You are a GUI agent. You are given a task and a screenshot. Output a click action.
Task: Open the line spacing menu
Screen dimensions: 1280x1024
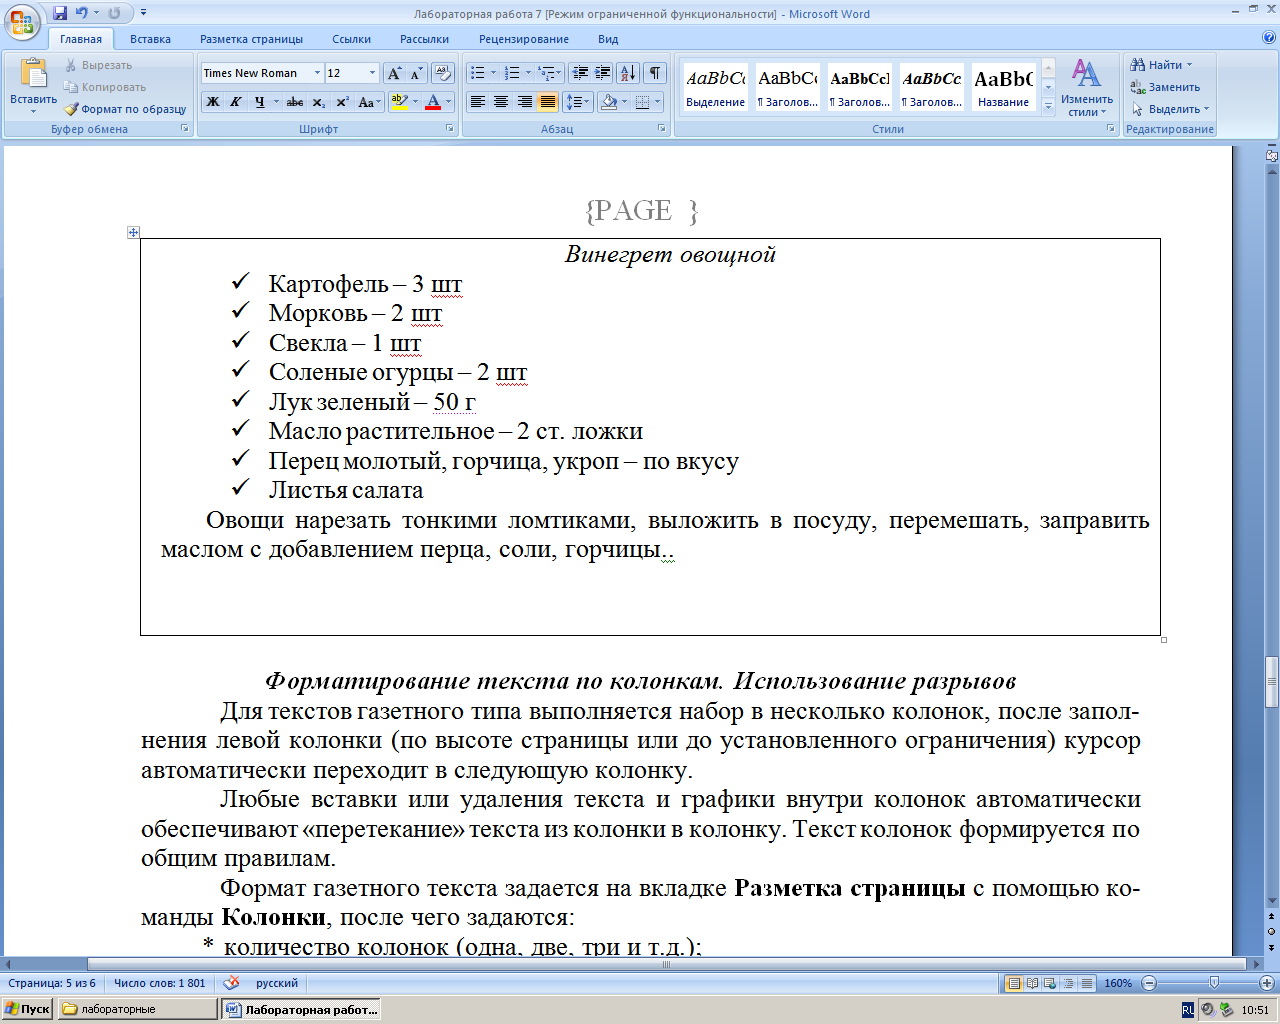[x=577, y=102]
